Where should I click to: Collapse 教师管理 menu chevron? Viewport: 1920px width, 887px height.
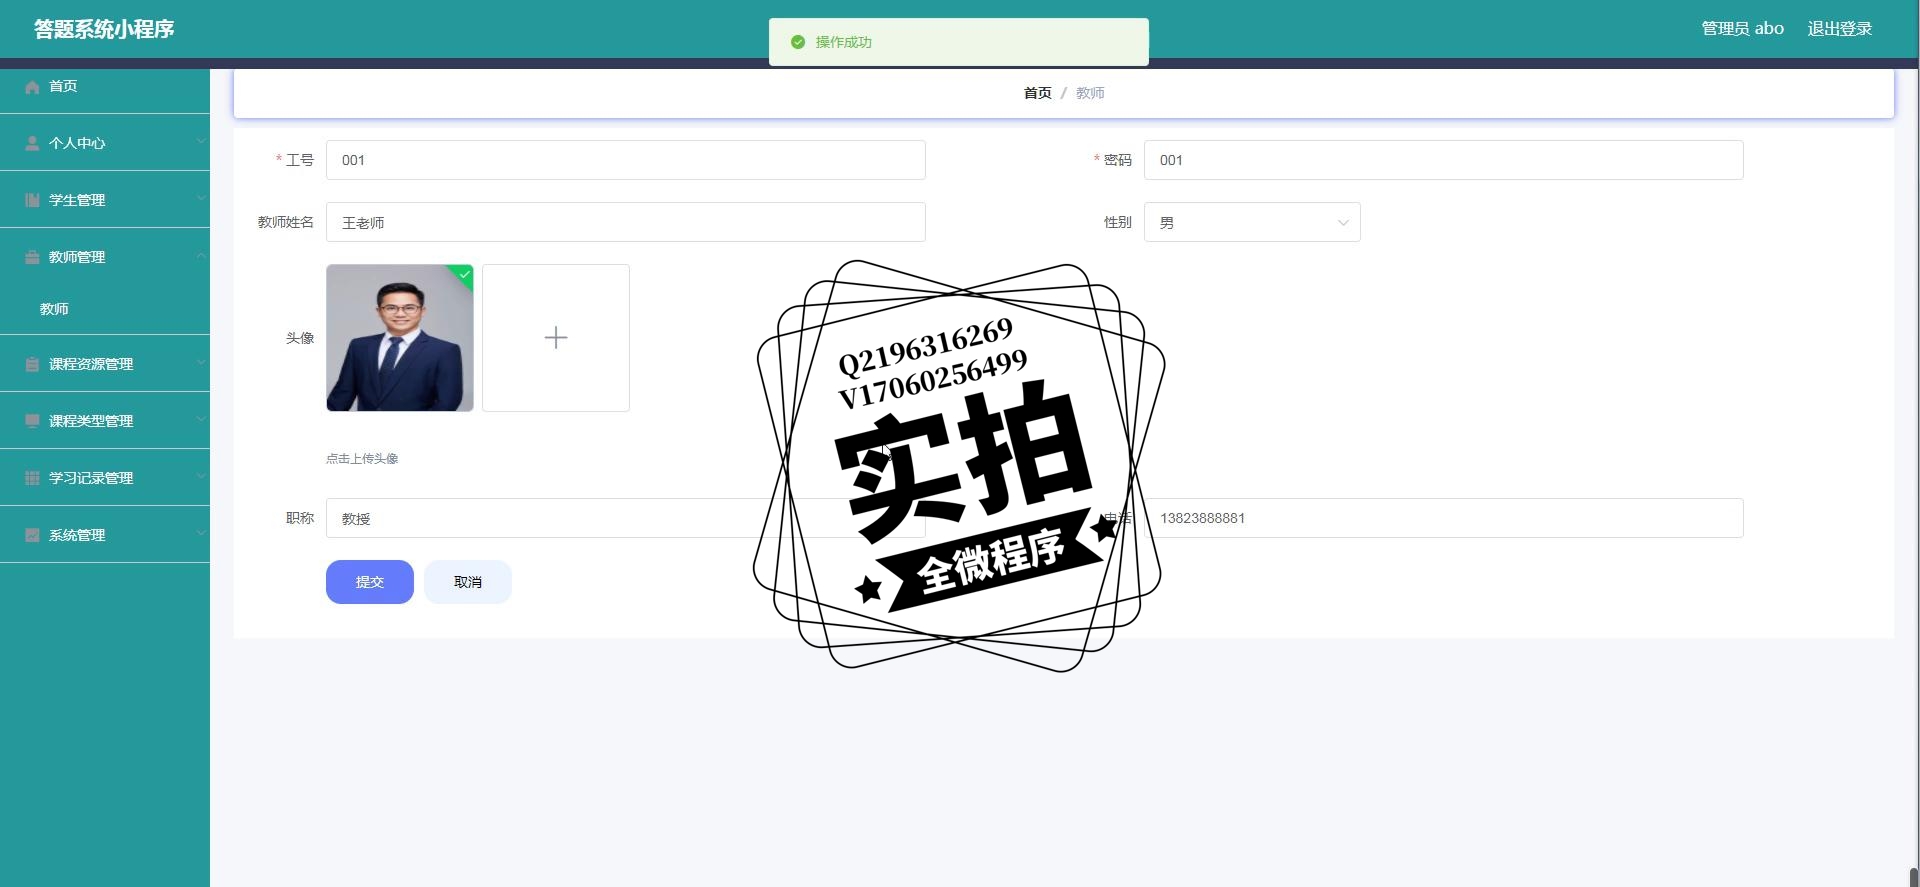pyautogui.click(x=201, y=255)
